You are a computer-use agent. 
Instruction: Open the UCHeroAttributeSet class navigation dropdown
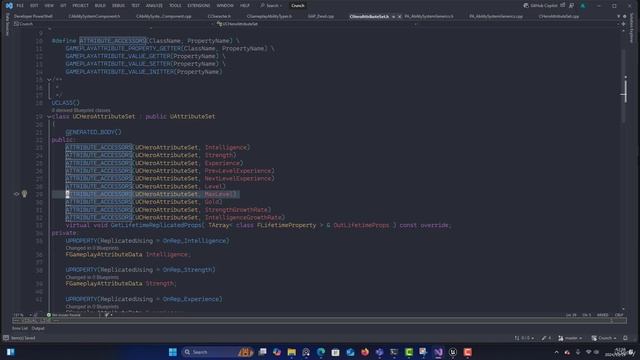click(x=316, y=24)
